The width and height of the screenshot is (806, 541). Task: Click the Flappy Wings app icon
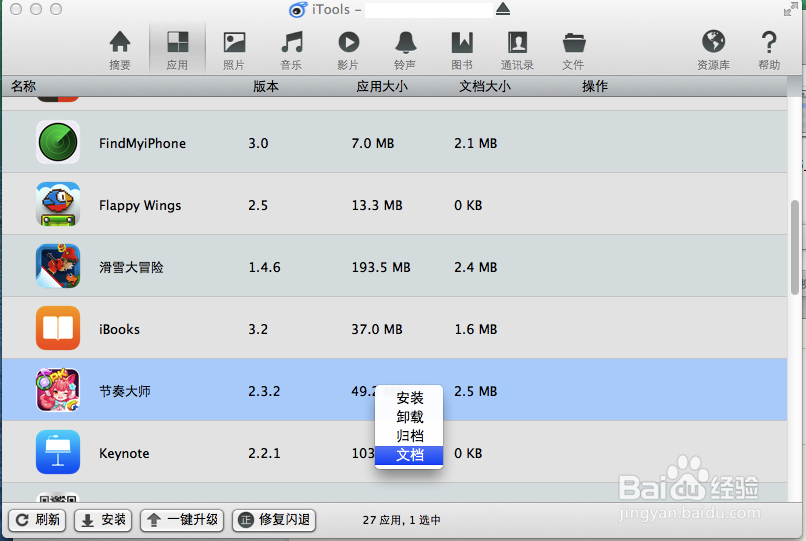click(58, 204)
